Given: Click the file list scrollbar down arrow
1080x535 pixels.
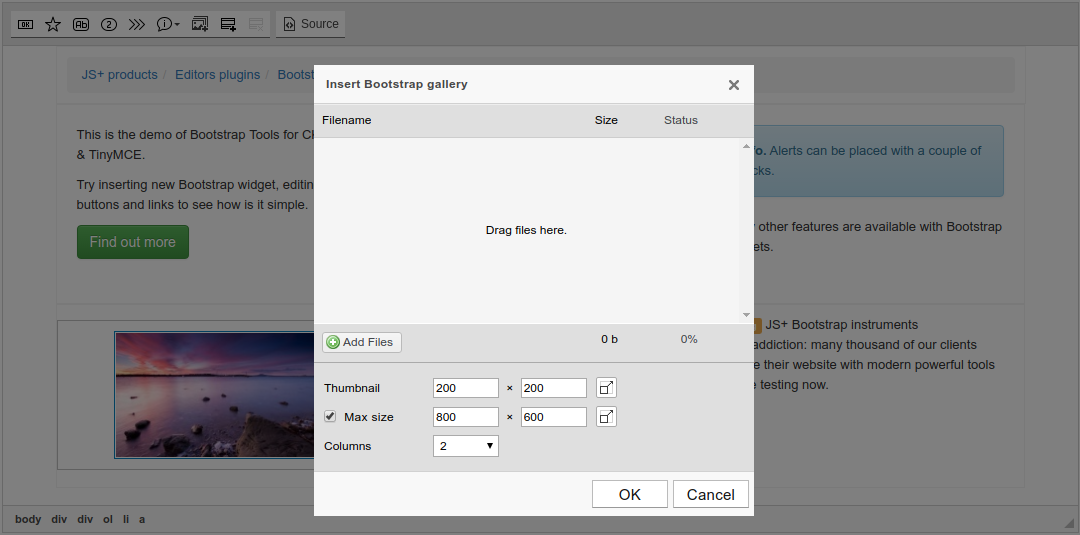Looking at the screenshot, I should click(x=746, y=315).
